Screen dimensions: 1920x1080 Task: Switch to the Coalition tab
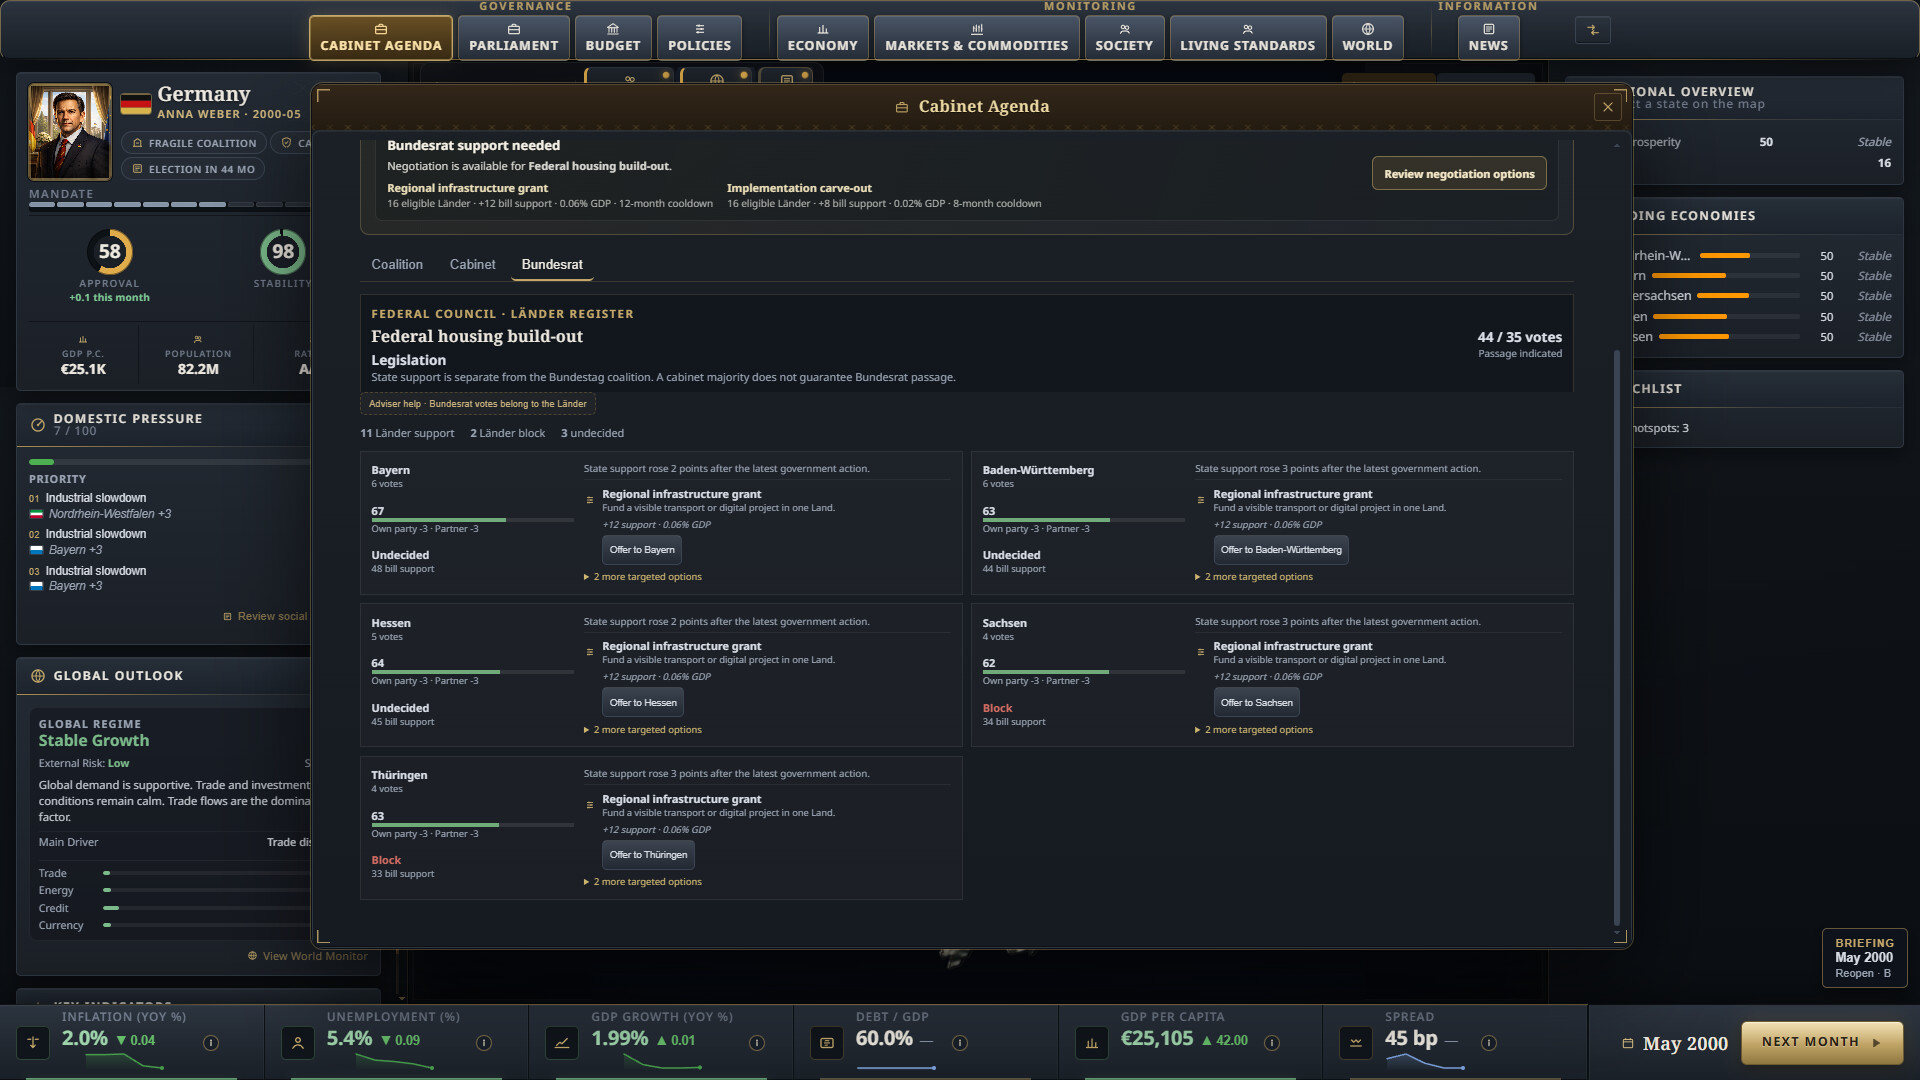(x=397, y=265)
